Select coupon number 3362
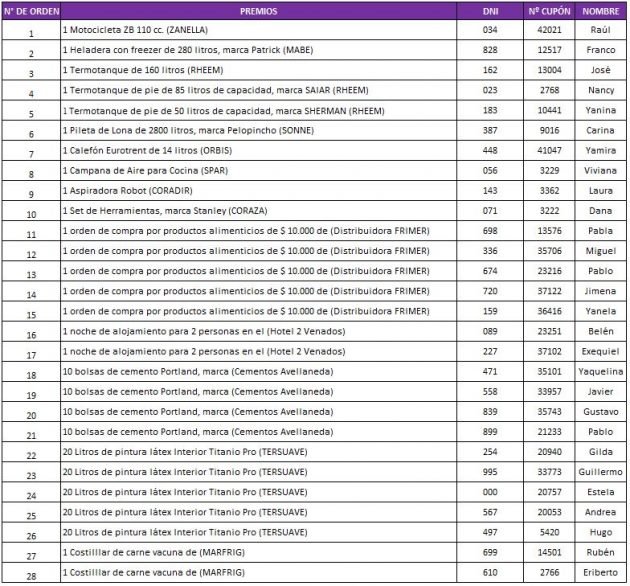 click(549, 191)
